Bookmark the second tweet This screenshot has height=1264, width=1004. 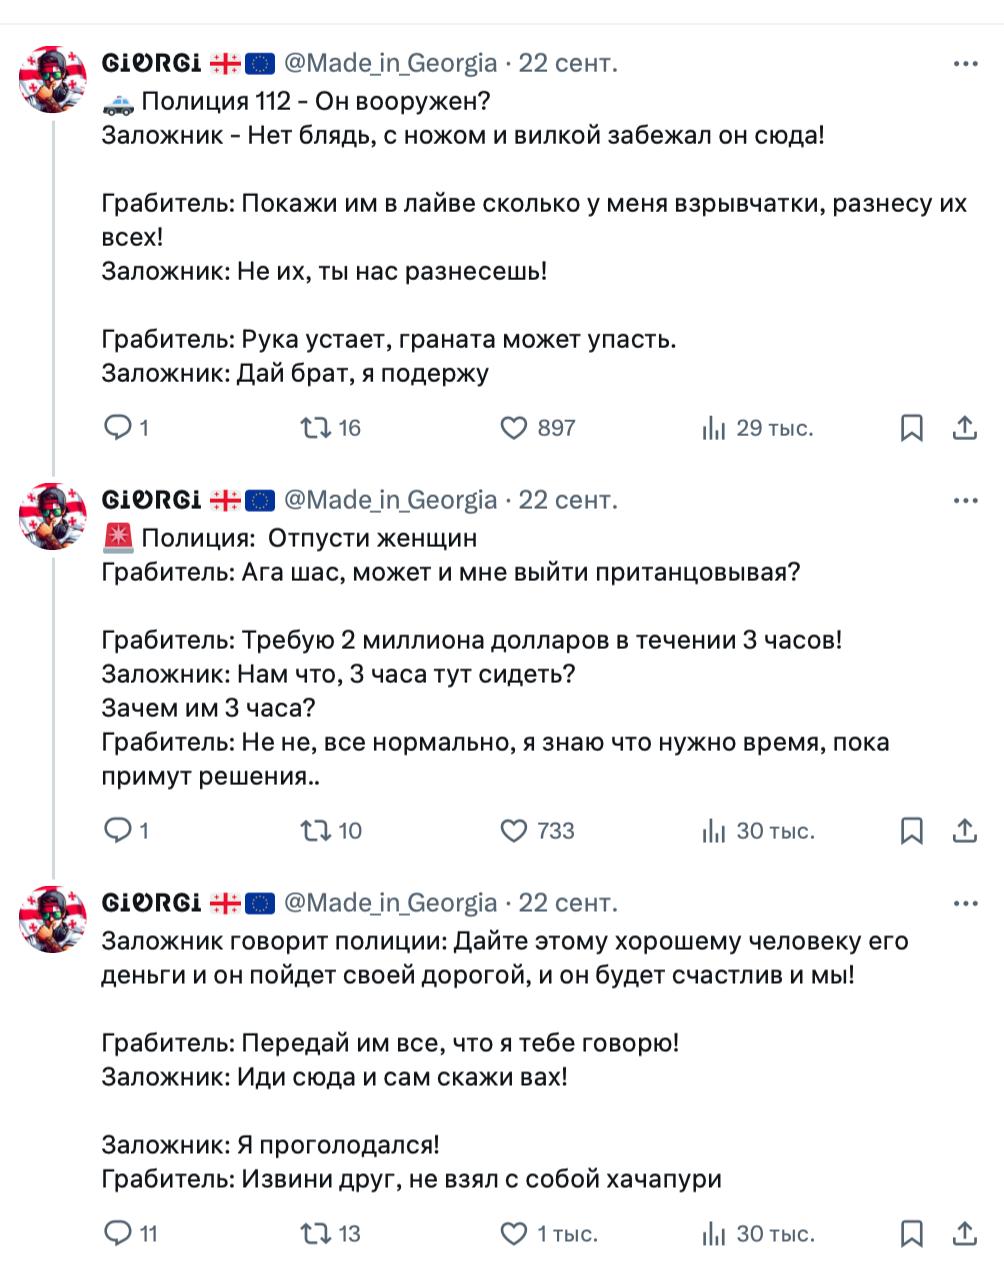pyautogui.click(x=912, y=831)
